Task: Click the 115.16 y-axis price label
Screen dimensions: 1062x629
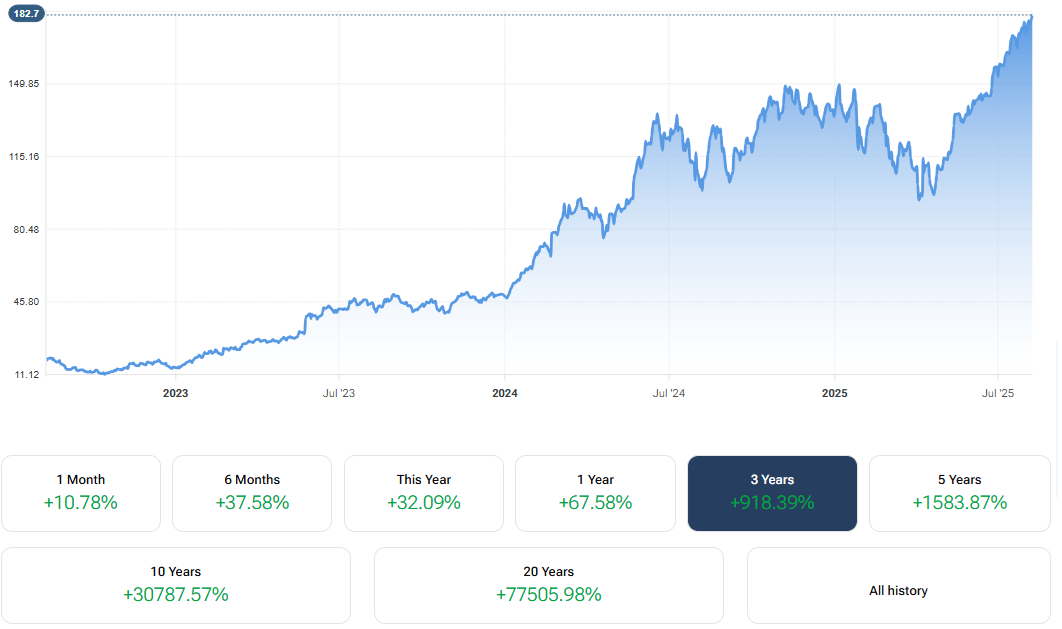Action: pyautogui.click(x=22, y=157)
